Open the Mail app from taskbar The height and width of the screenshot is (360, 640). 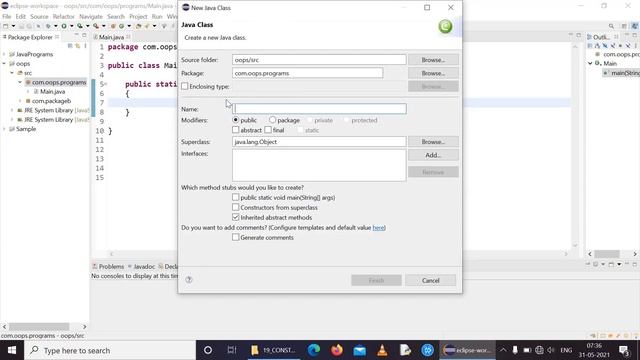(x=360, y=350)
